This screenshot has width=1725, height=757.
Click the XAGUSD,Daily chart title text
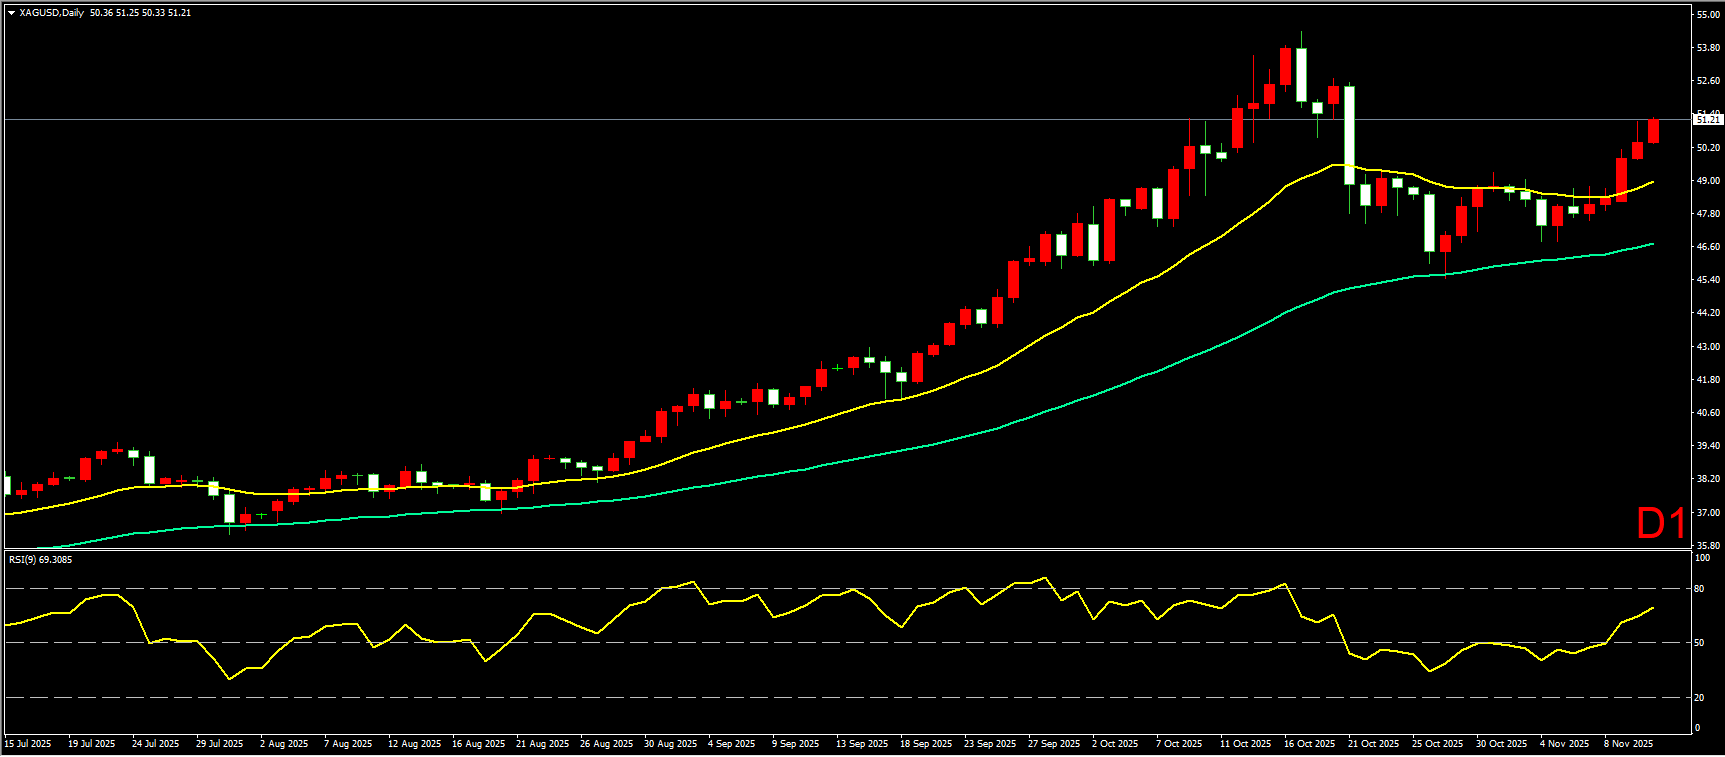coord(52,13)
